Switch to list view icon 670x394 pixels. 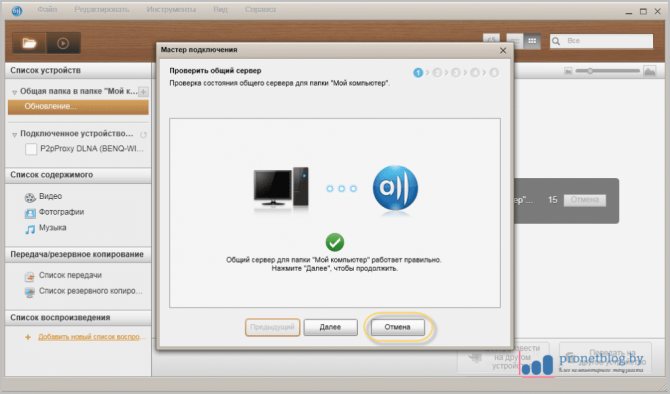pos(515,41)
